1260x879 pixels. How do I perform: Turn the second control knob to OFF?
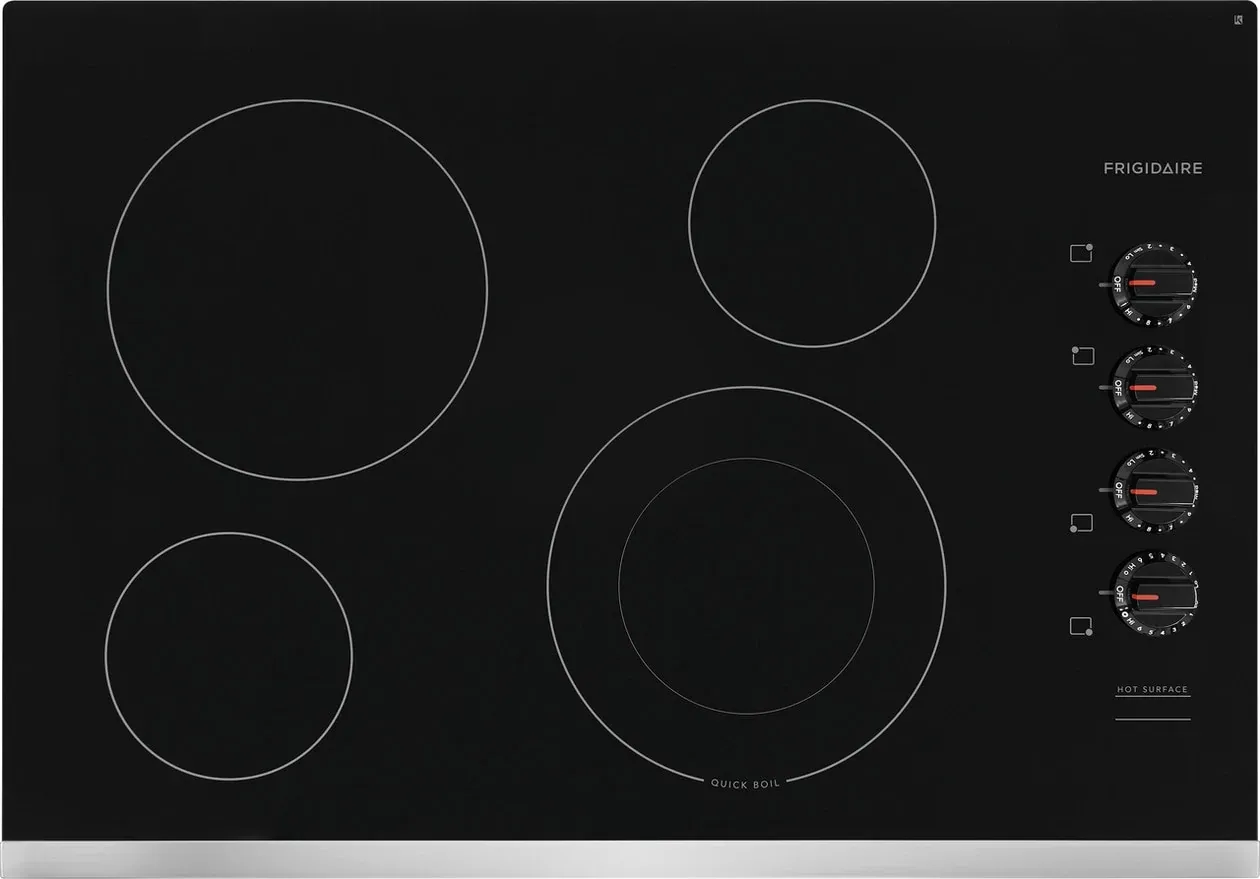coord(1118,388)
